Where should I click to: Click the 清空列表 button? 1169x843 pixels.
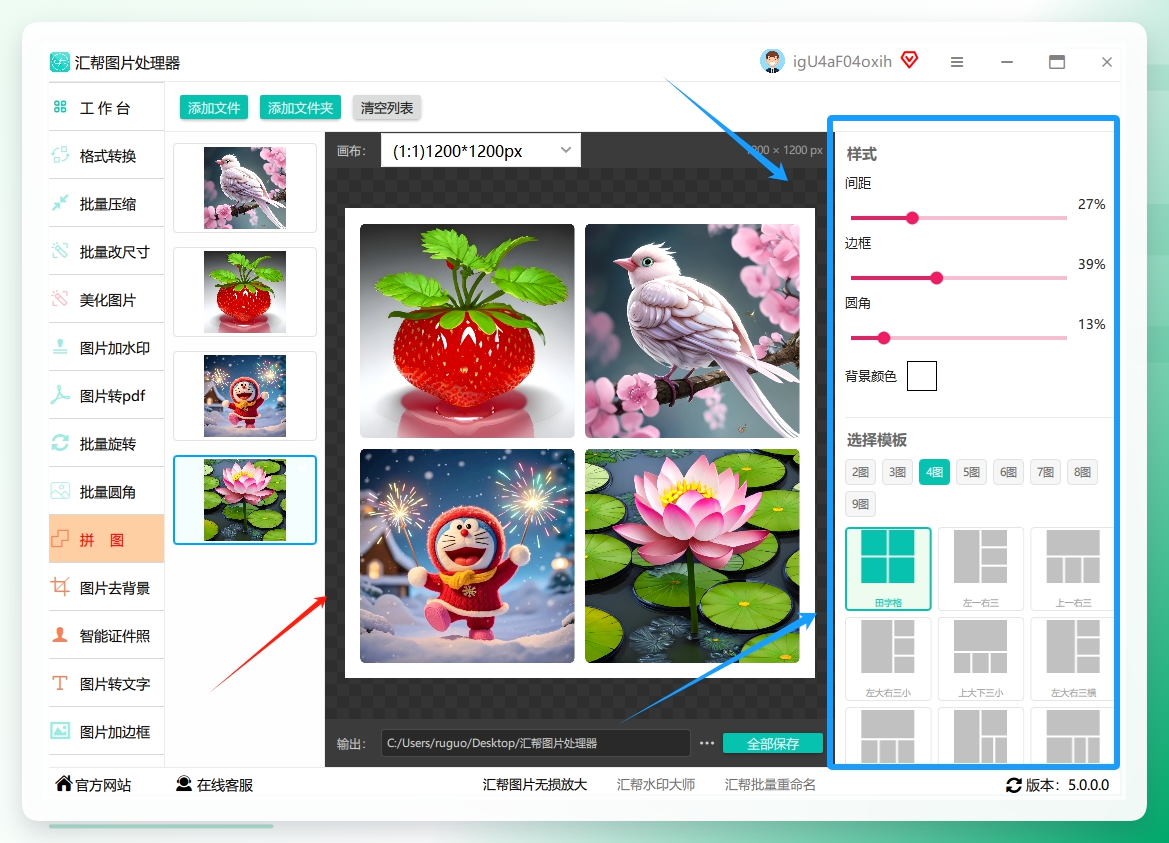(x=387, y=107)
